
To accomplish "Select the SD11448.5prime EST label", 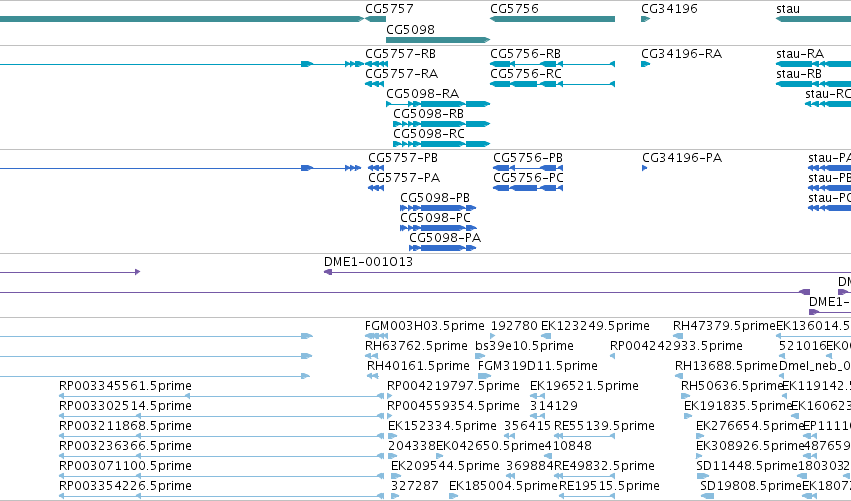I will [x=747, y=467].
